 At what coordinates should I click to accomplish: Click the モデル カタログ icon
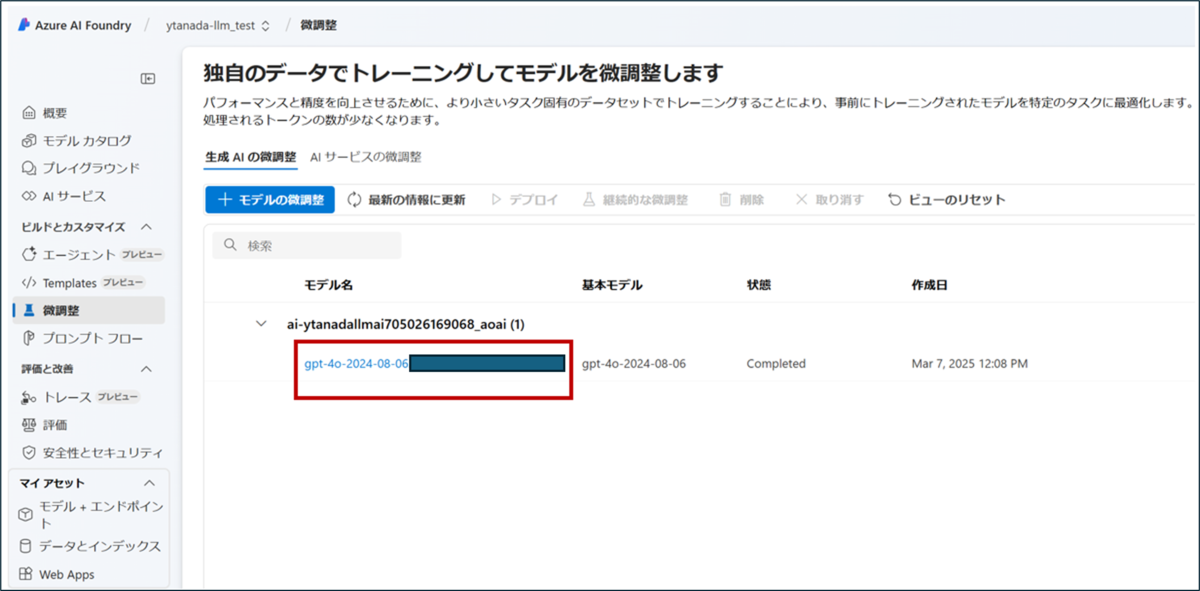pyautogui.click(x=29, y=141)
